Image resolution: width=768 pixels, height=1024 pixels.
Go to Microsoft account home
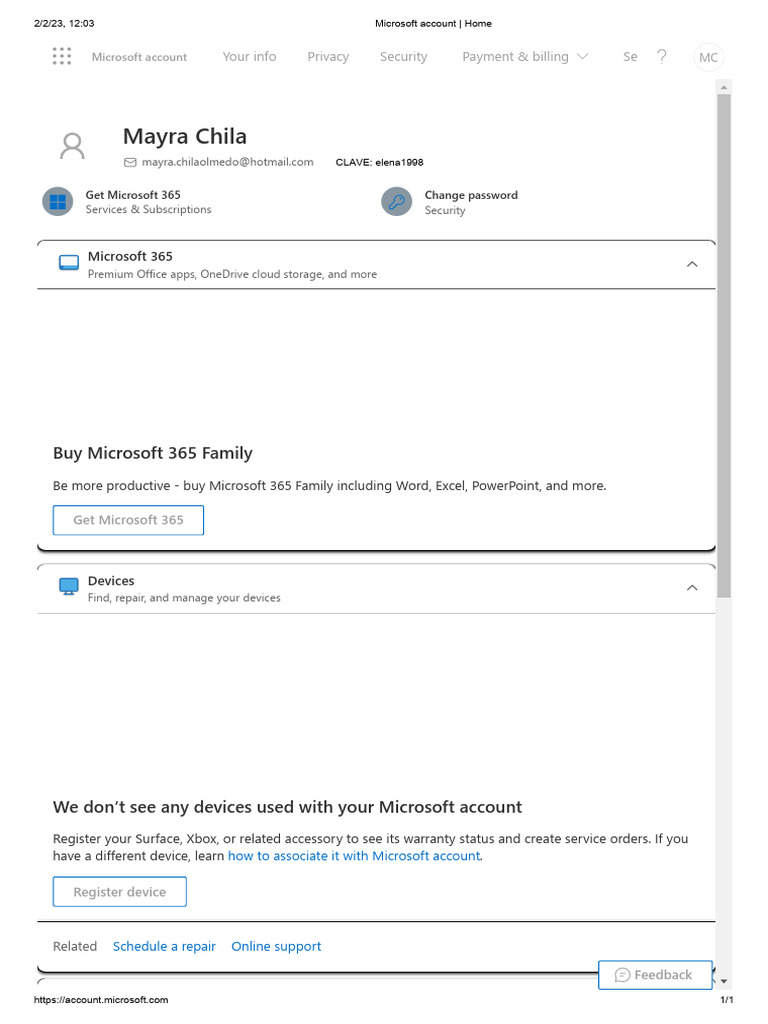click(x=139, y=57)
